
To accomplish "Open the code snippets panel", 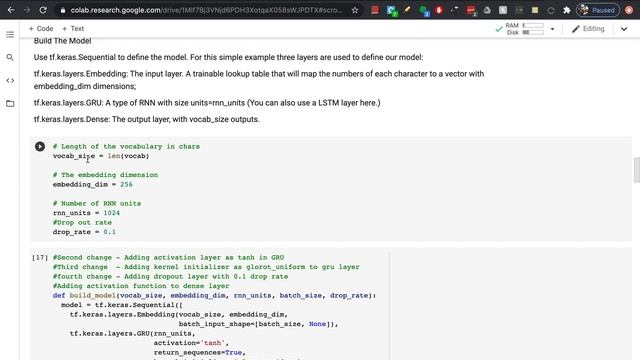I will point(10,80).
